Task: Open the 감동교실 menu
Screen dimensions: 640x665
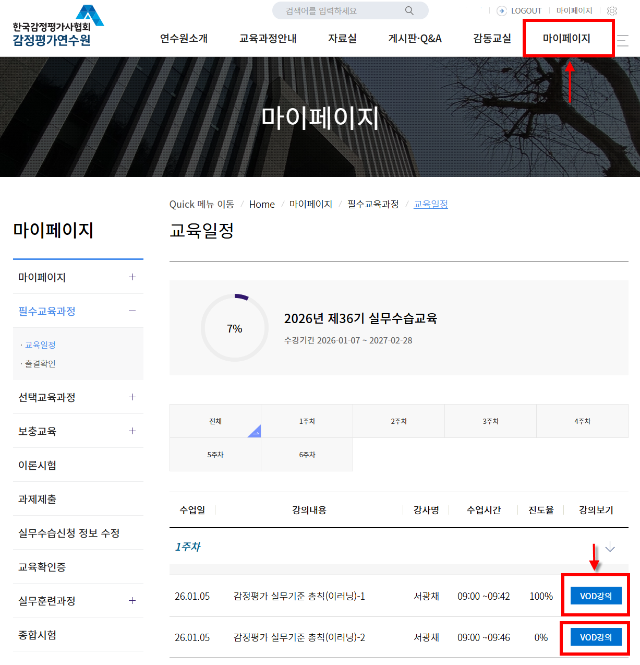Action: (492, 39)
